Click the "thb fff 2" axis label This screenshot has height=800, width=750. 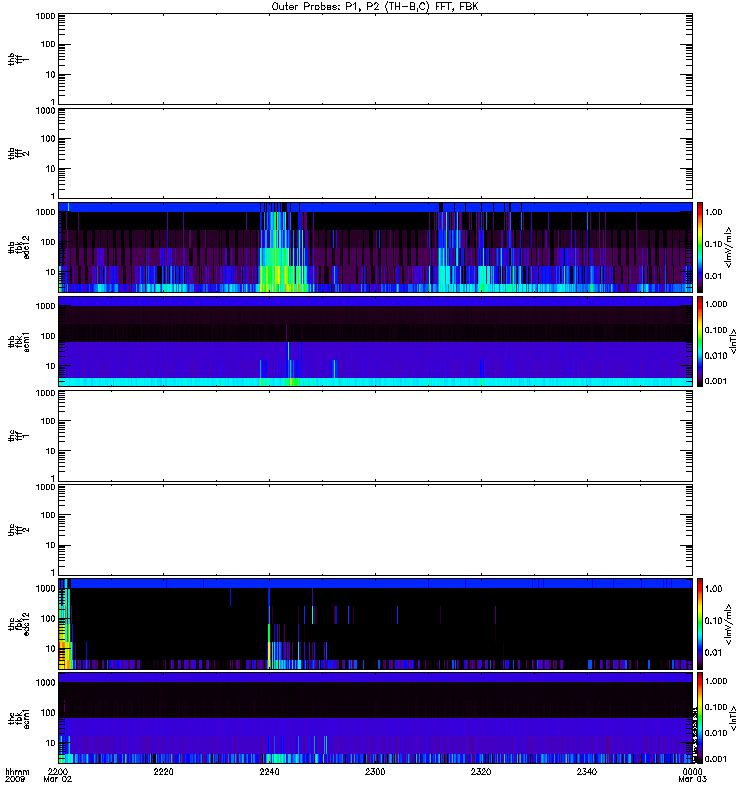click(18, 153)
